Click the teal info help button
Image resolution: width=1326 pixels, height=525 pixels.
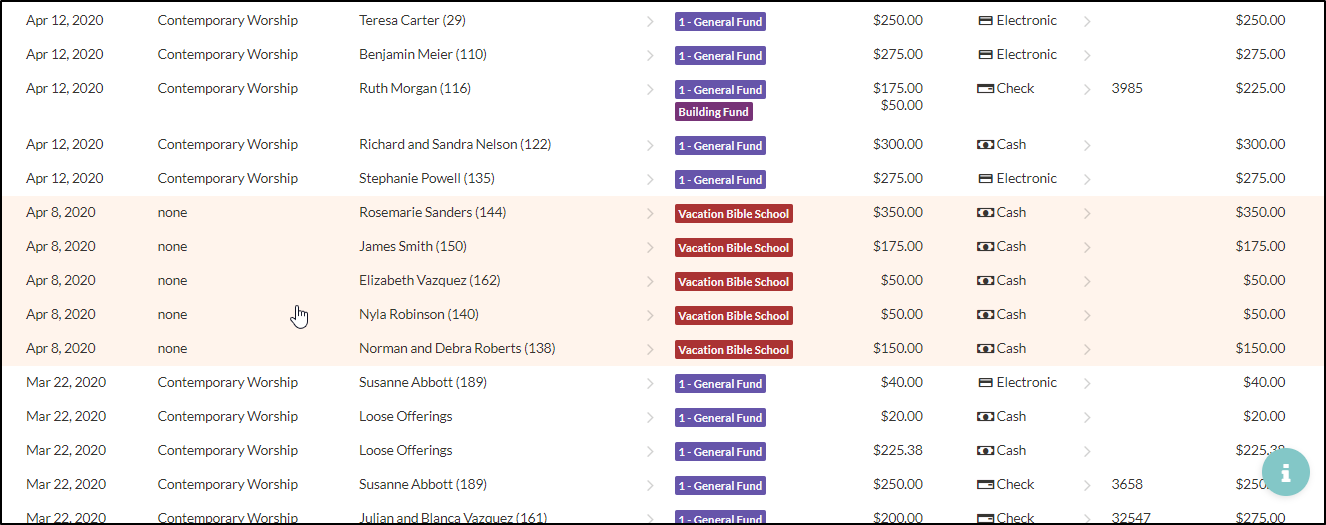(1285, 472)
